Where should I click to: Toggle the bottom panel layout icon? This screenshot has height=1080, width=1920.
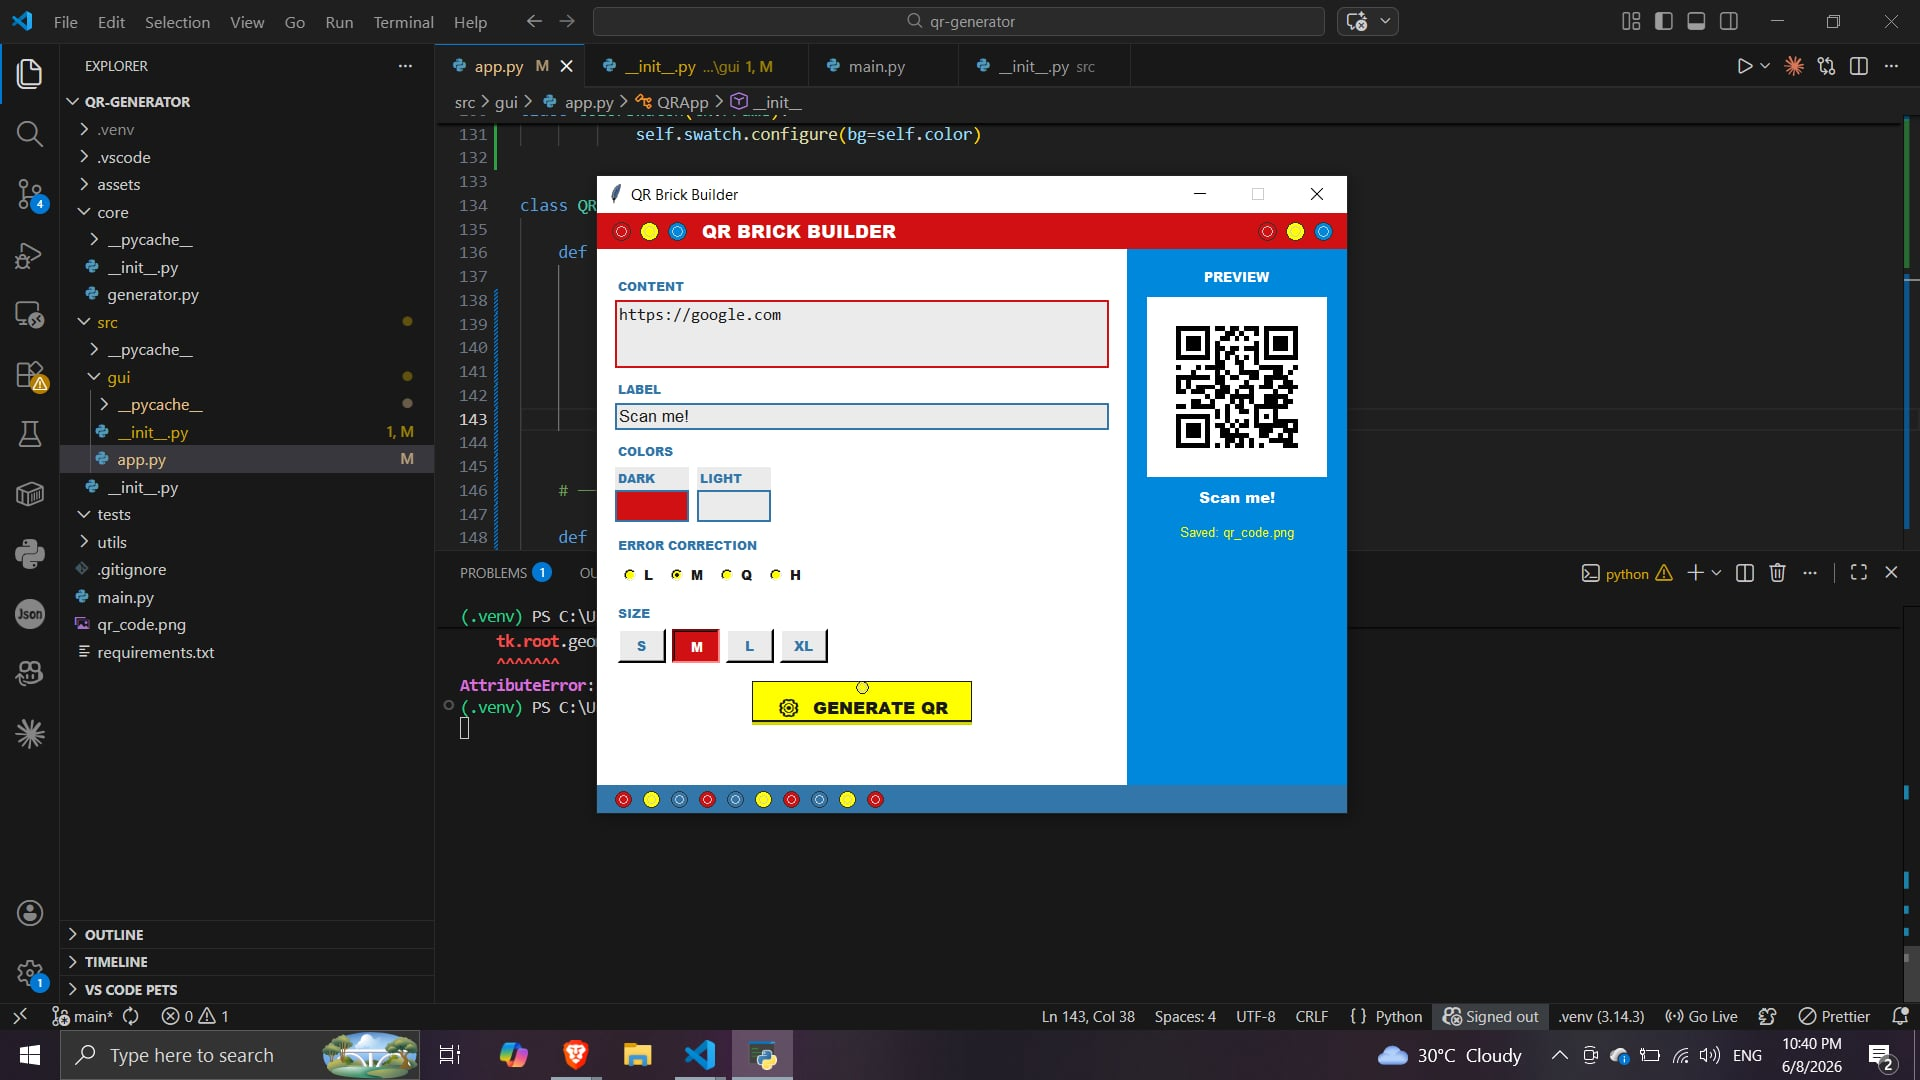[1696, 21]
